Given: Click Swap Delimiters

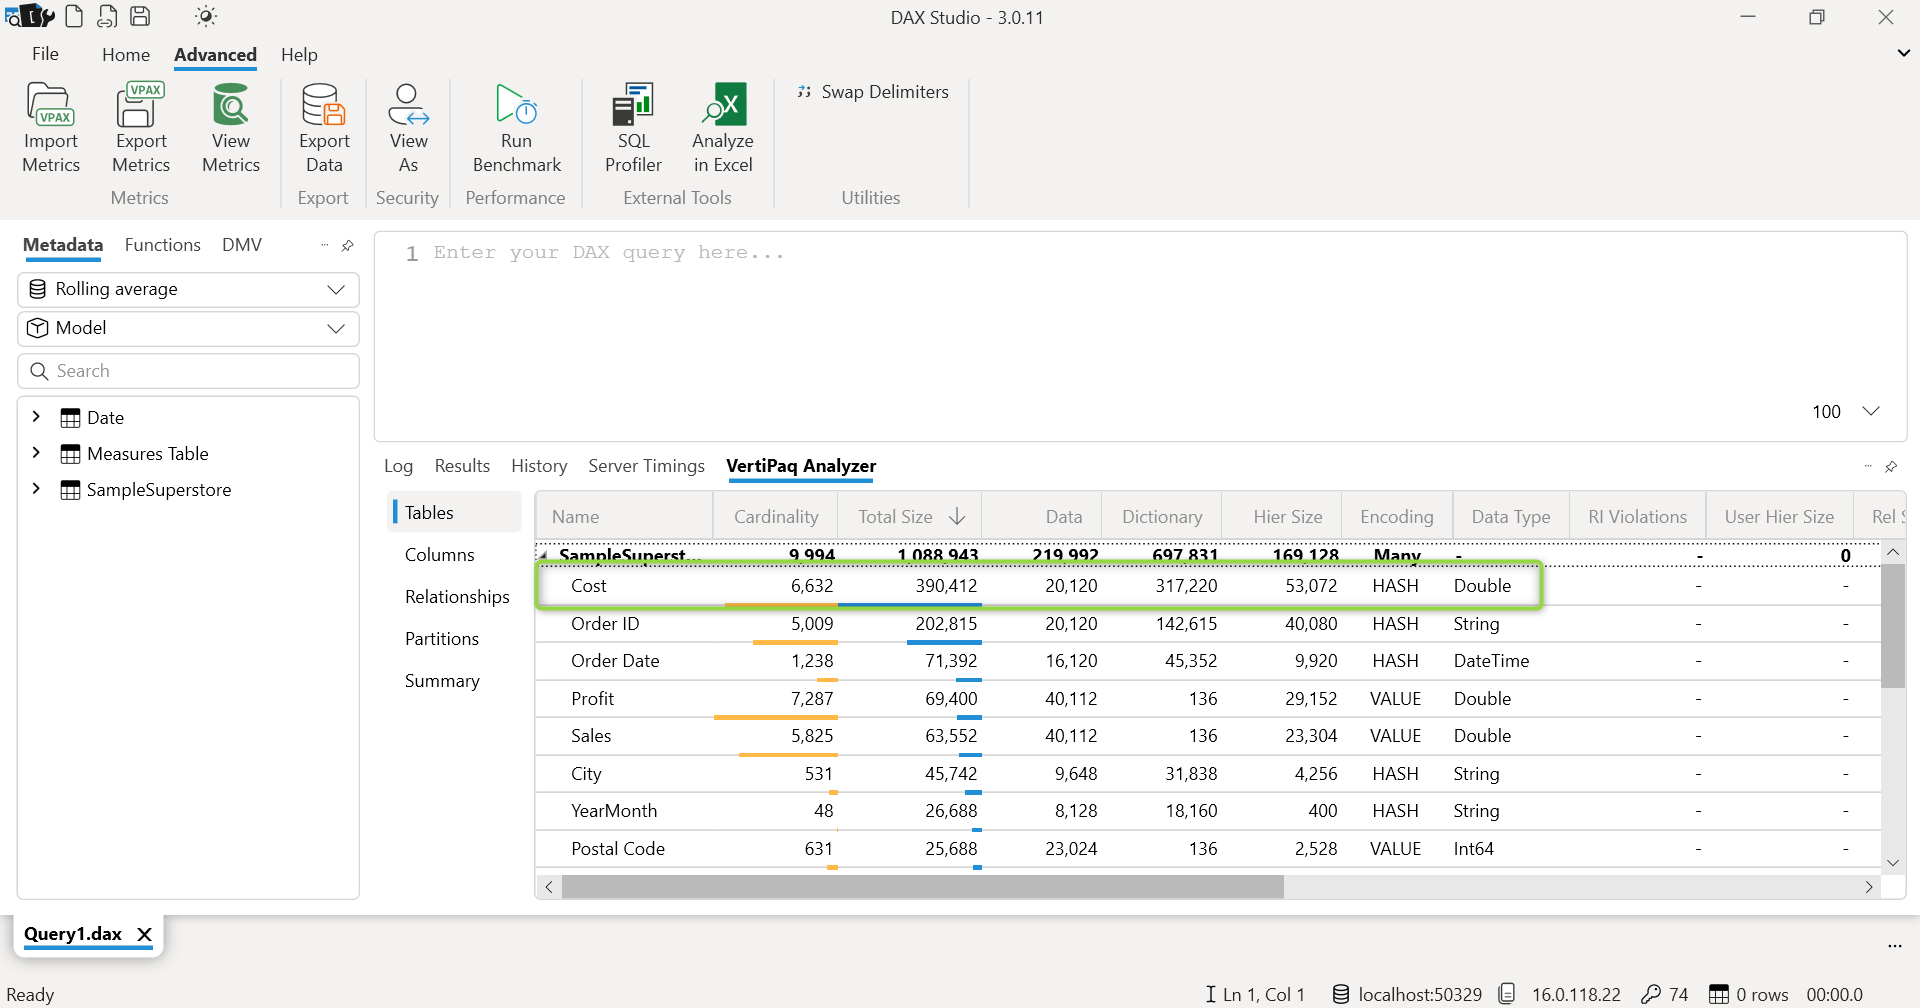Looking at the screenshot, I should tap(873, 92).
